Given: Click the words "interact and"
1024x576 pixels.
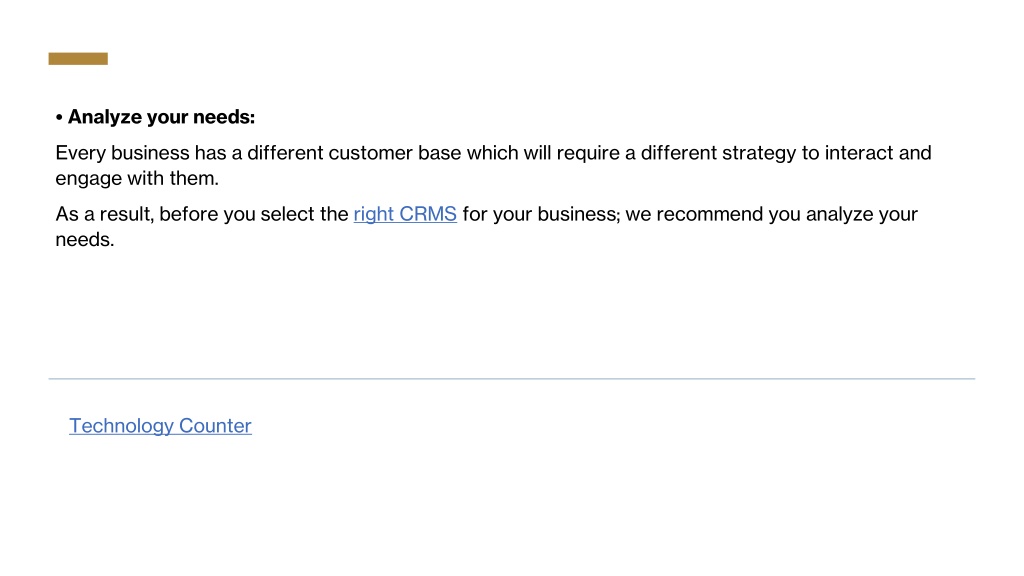Looking at the screenshot, I should tap(878, 153).
